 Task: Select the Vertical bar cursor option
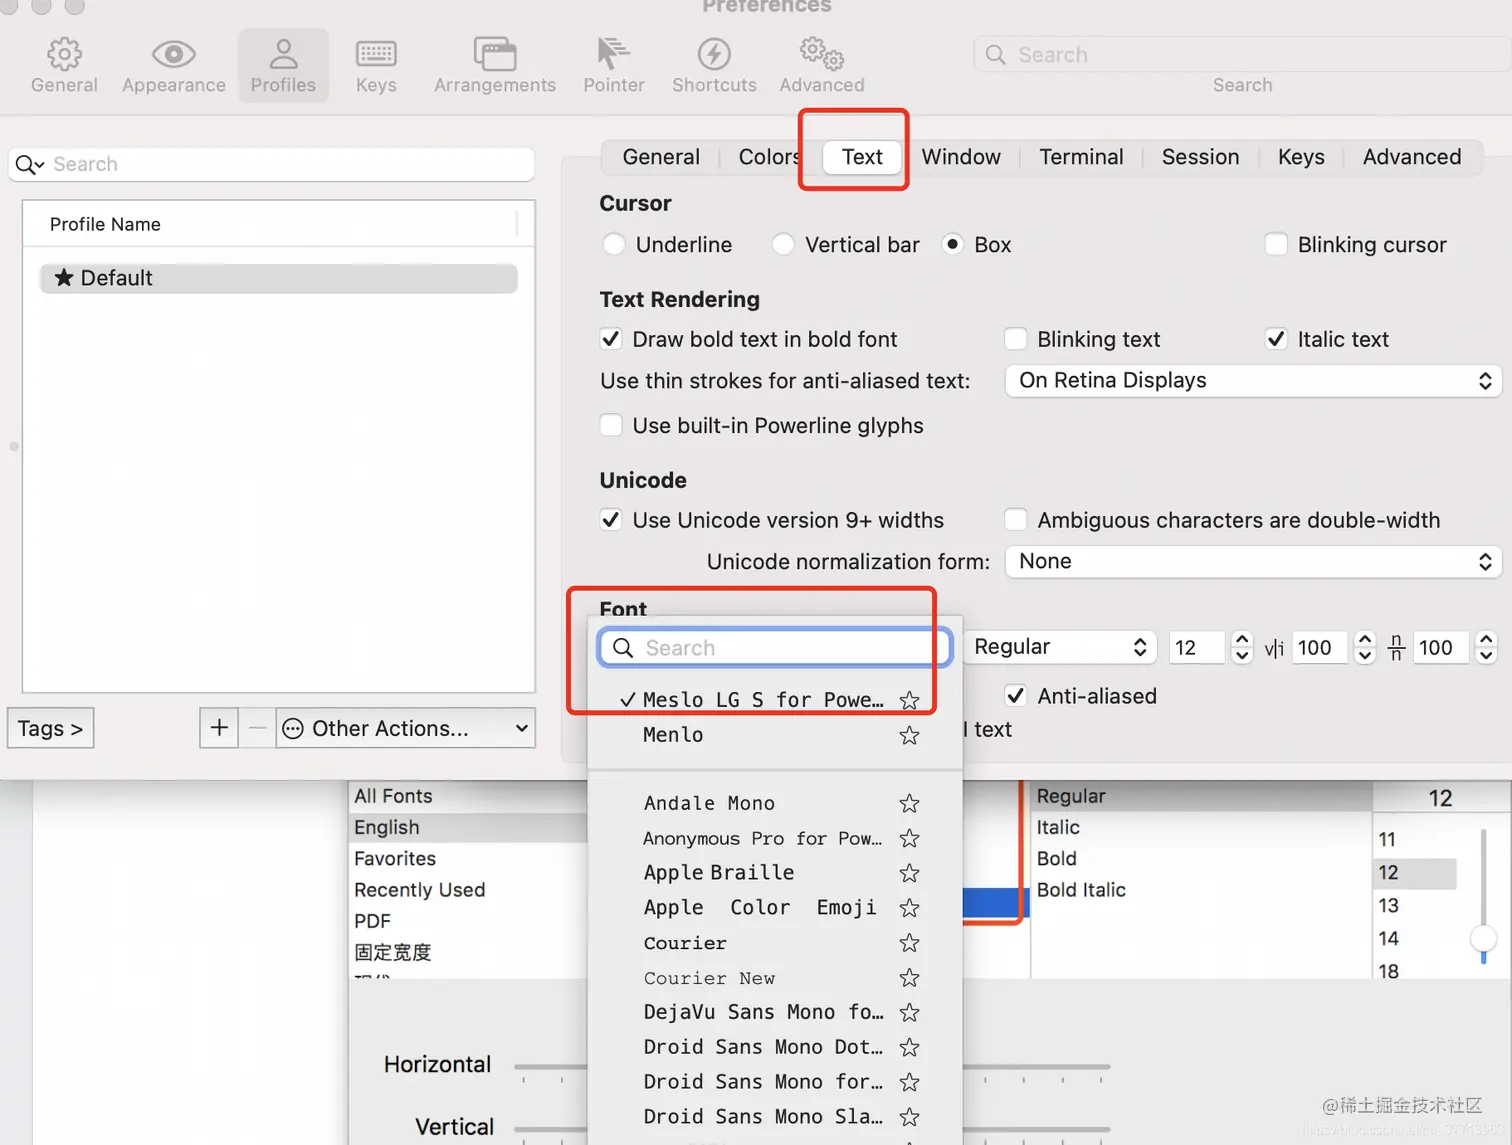pyautogui.click(x=783, y=244)
